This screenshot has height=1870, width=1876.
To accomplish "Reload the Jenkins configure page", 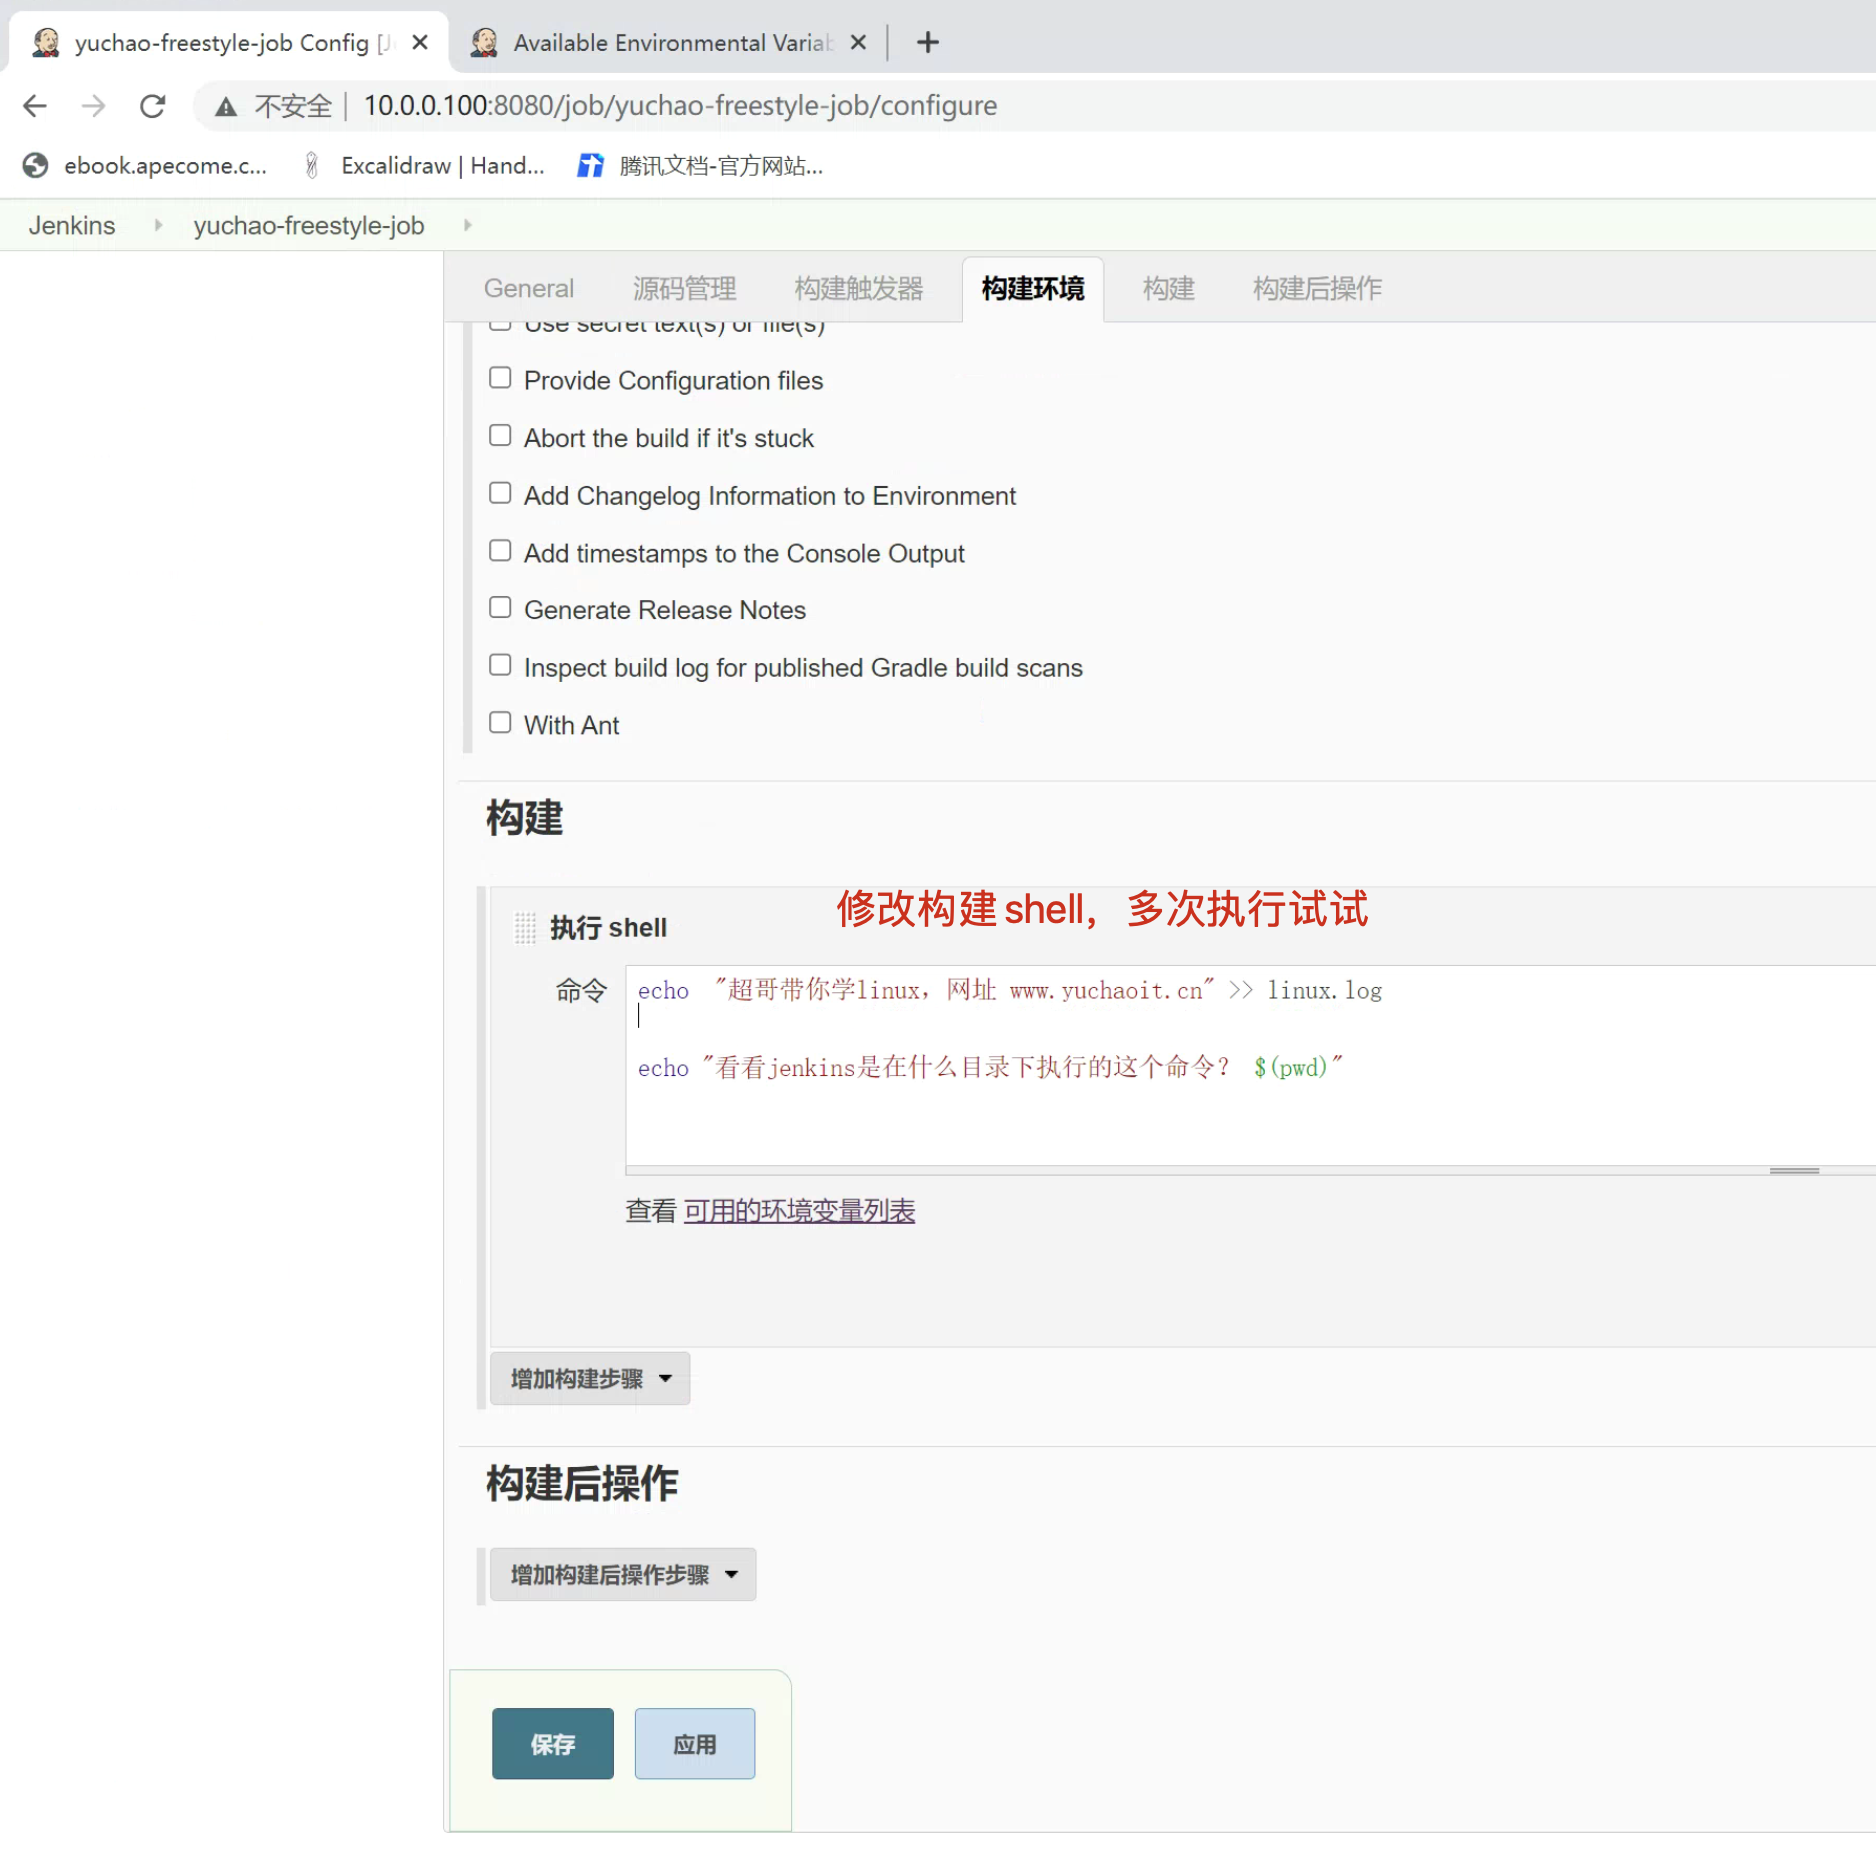I will pos(152,106).
